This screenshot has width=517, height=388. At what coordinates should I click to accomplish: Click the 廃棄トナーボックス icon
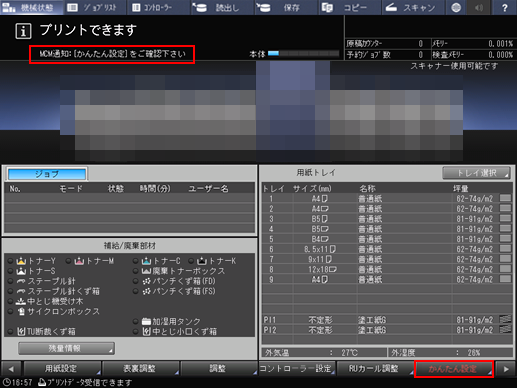coord(147,271)
